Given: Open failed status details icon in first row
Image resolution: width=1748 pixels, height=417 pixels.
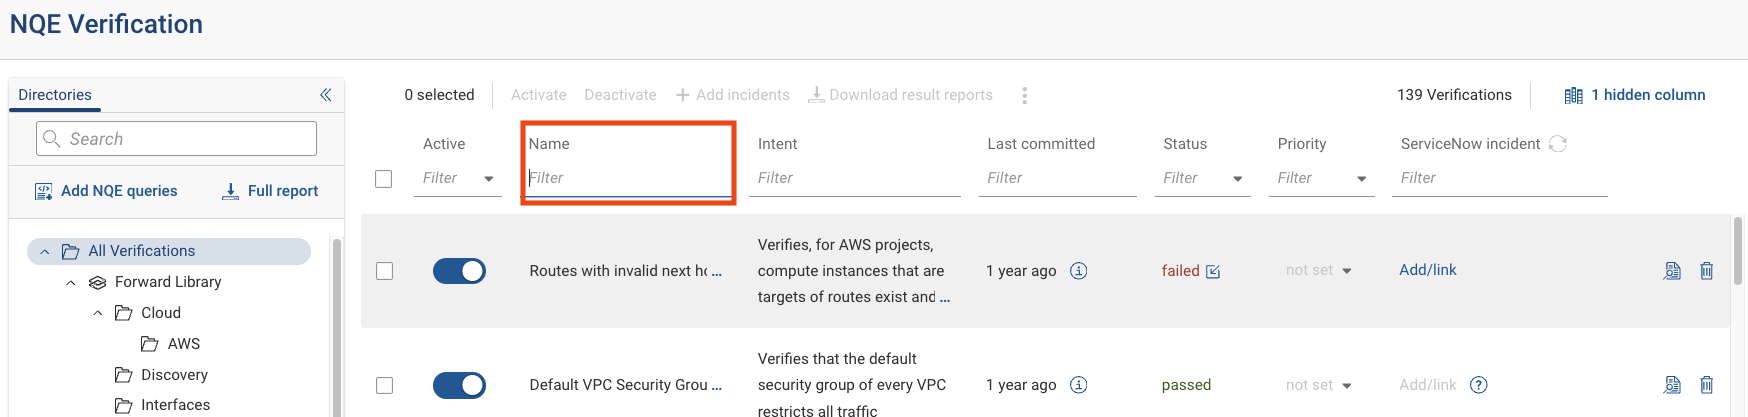Looking at the screenshot, I should 1213,271.
